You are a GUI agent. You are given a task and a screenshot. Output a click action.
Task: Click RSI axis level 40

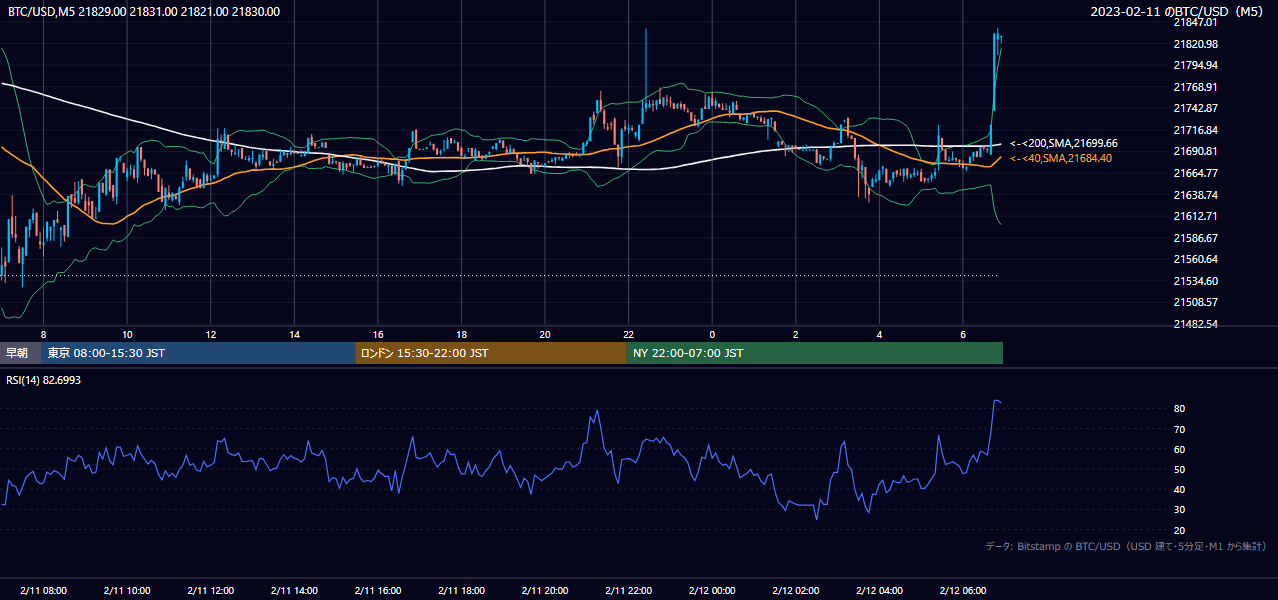coord(1180,490)
